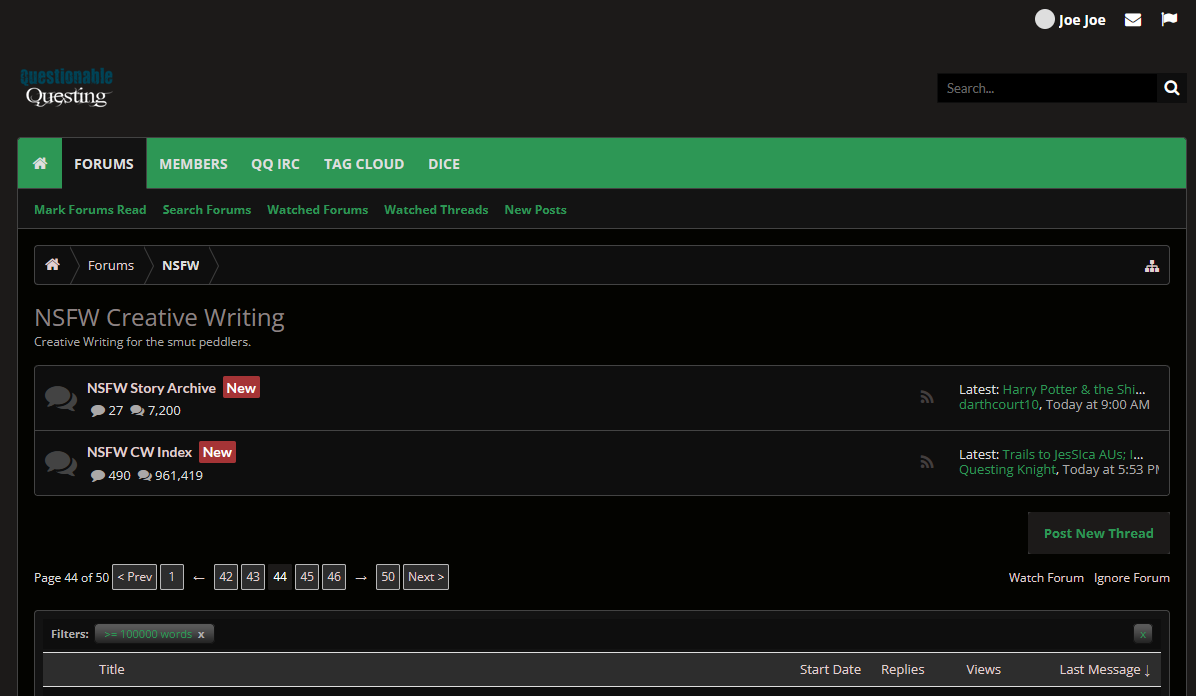
Task: Switch to the Tag Cloud tab
Action: pos(364,164)
